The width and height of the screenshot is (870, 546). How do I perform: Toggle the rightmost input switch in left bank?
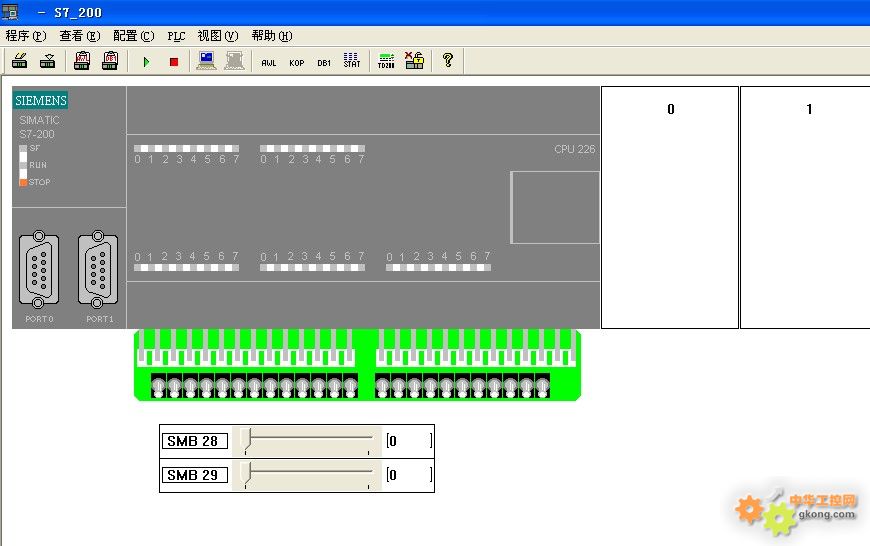point(351,387)
